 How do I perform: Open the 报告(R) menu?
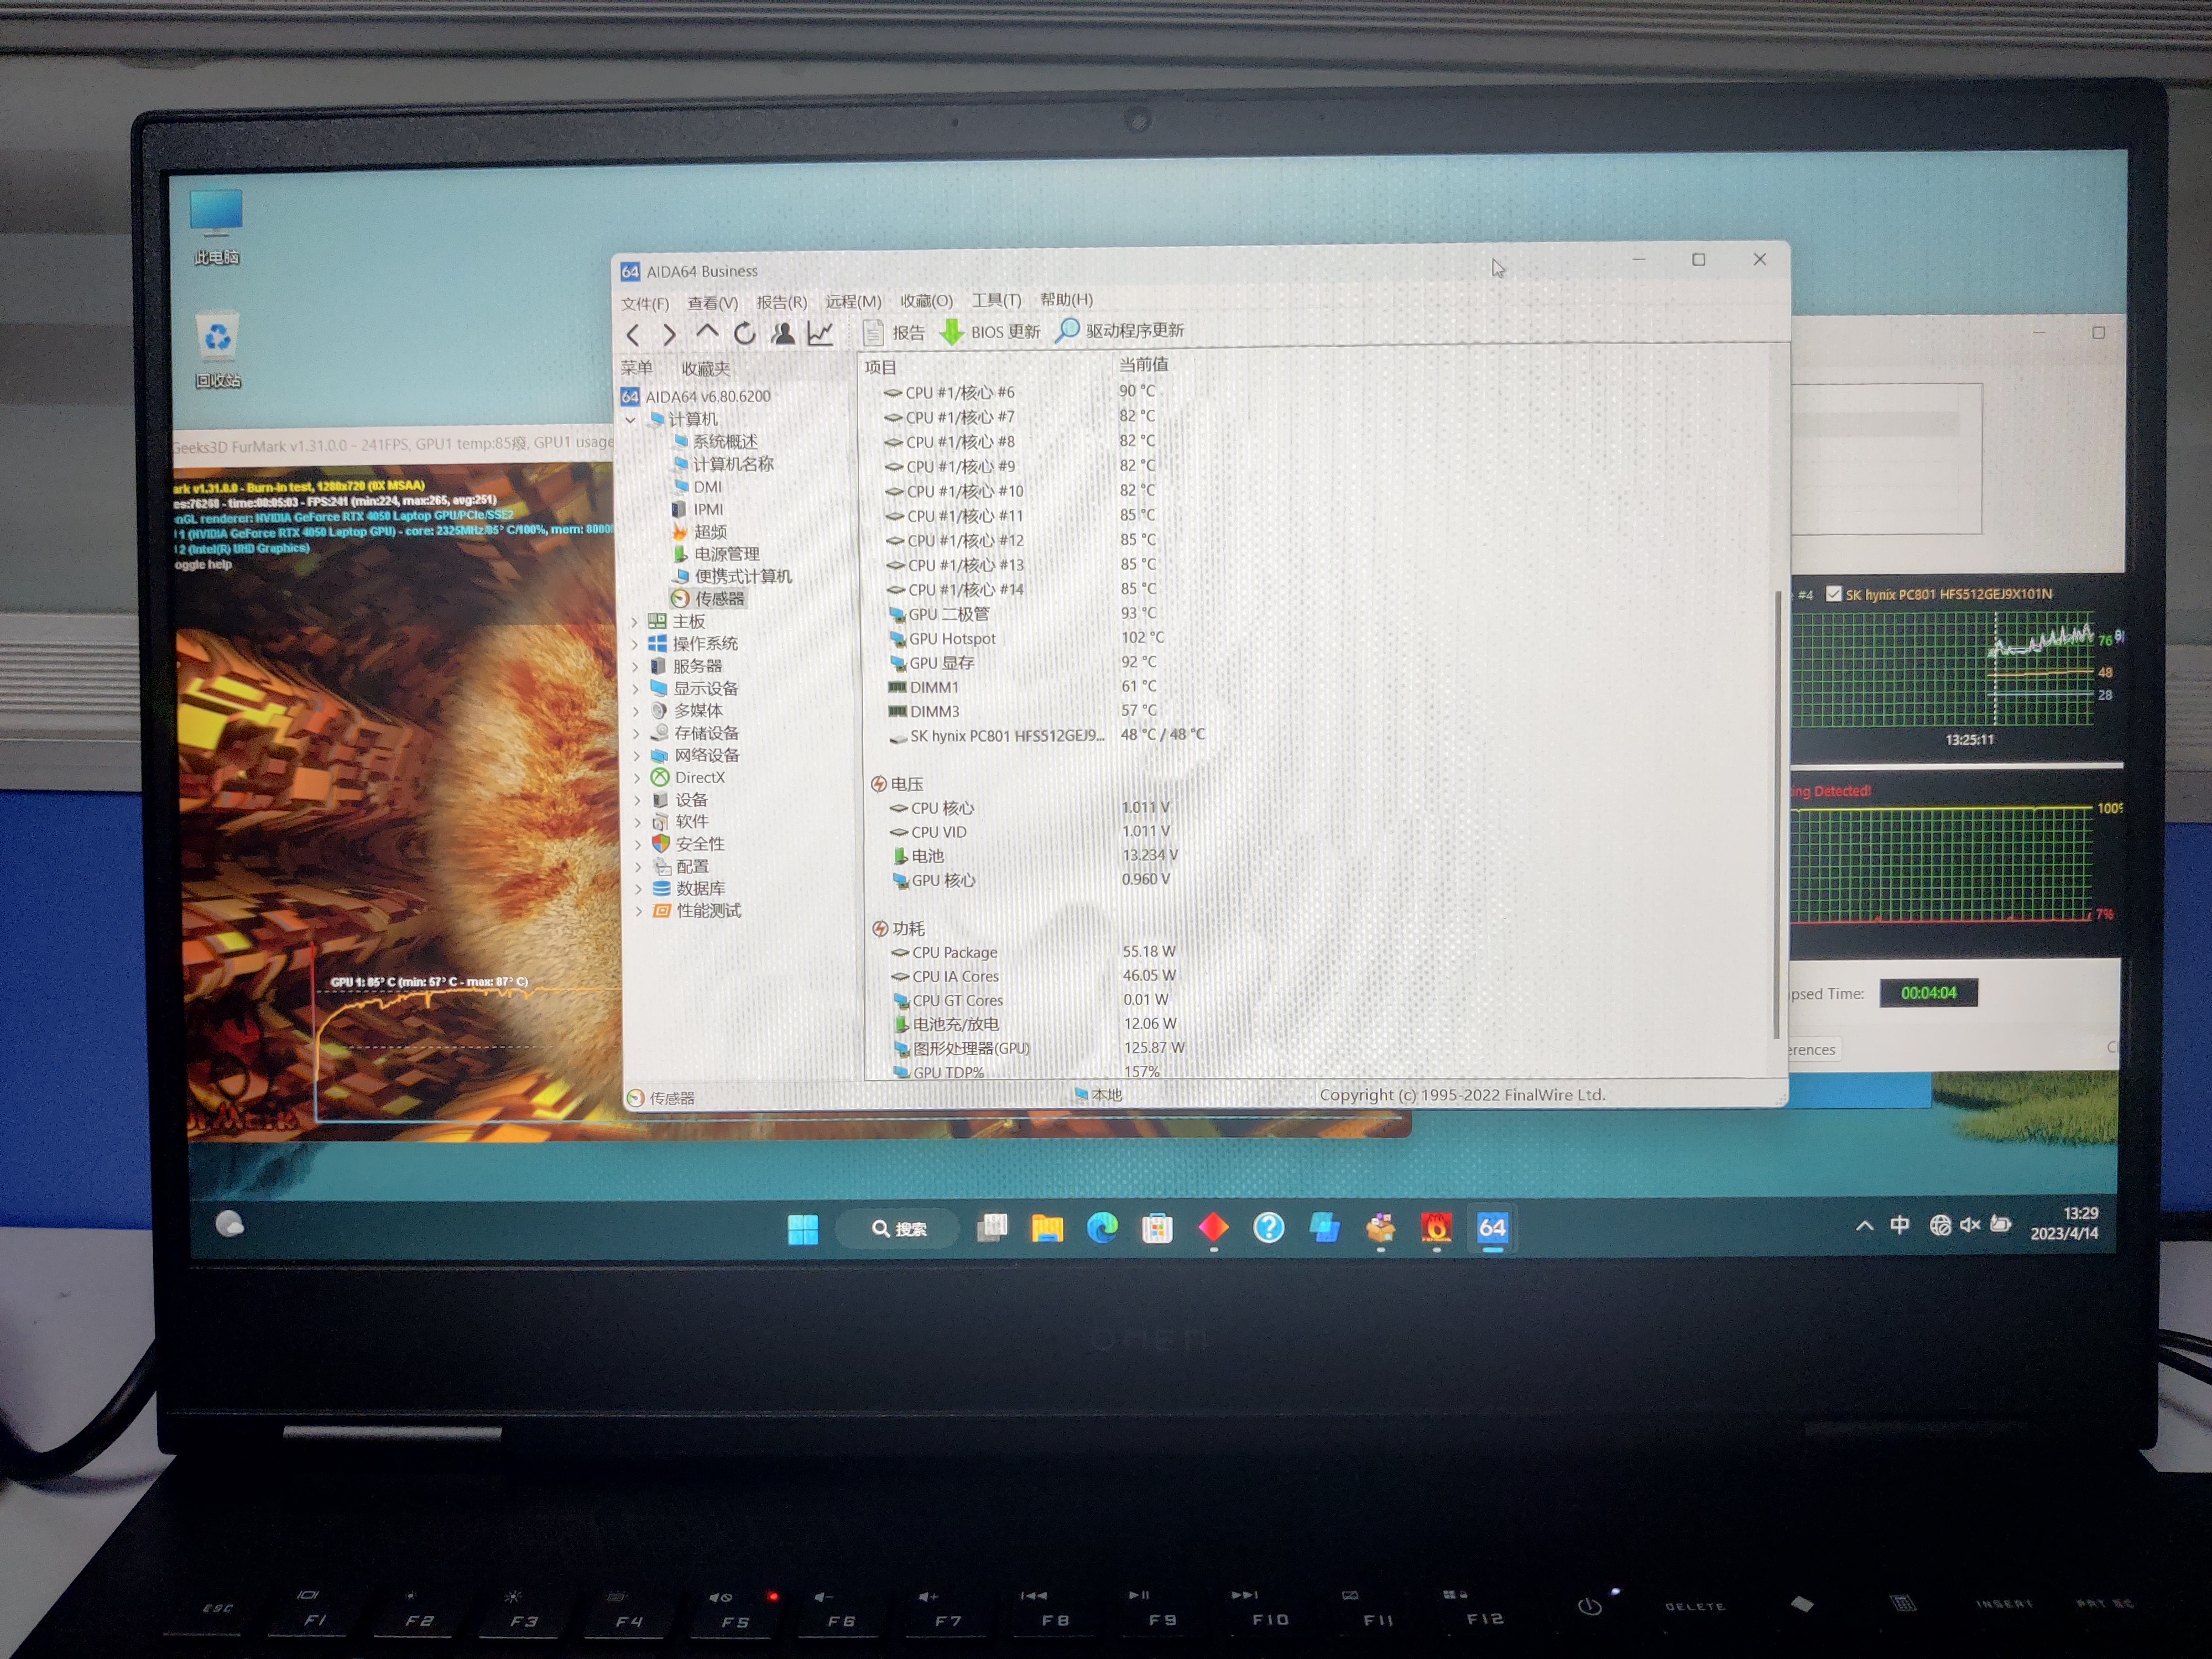pyautogui.click(x=781, y=302)
